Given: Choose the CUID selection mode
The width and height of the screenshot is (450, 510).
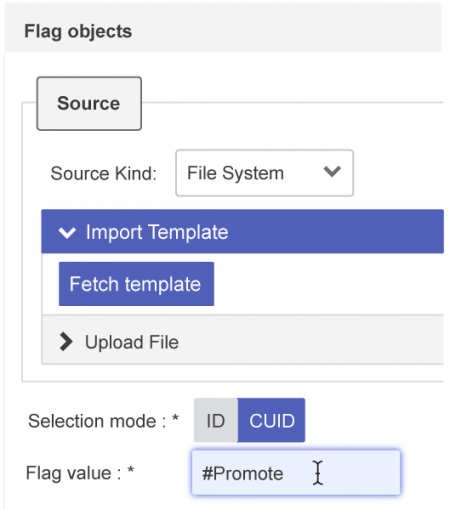Looking at the screenshot, I should click(272, 420).
